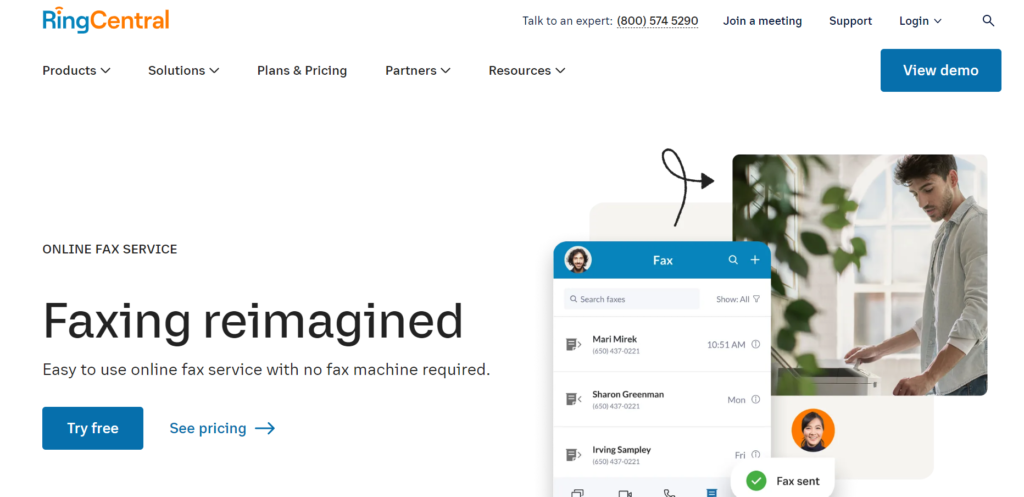Click the fax icon beside Irving Sampley
Image resolution: width=1024 pixels, height=497 pixels.
pos(573,455)
